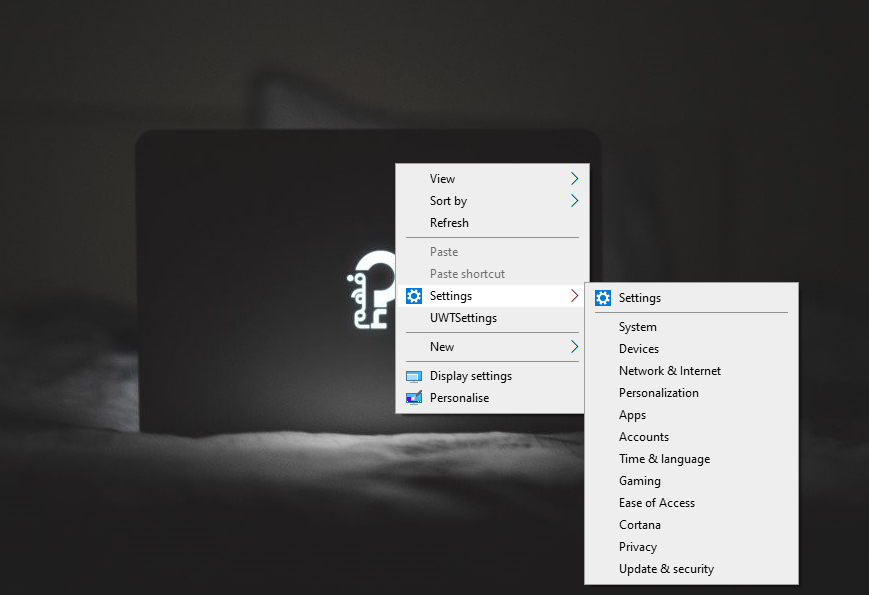
Task: Choose Personalise from the context menu
Action: 491,398
